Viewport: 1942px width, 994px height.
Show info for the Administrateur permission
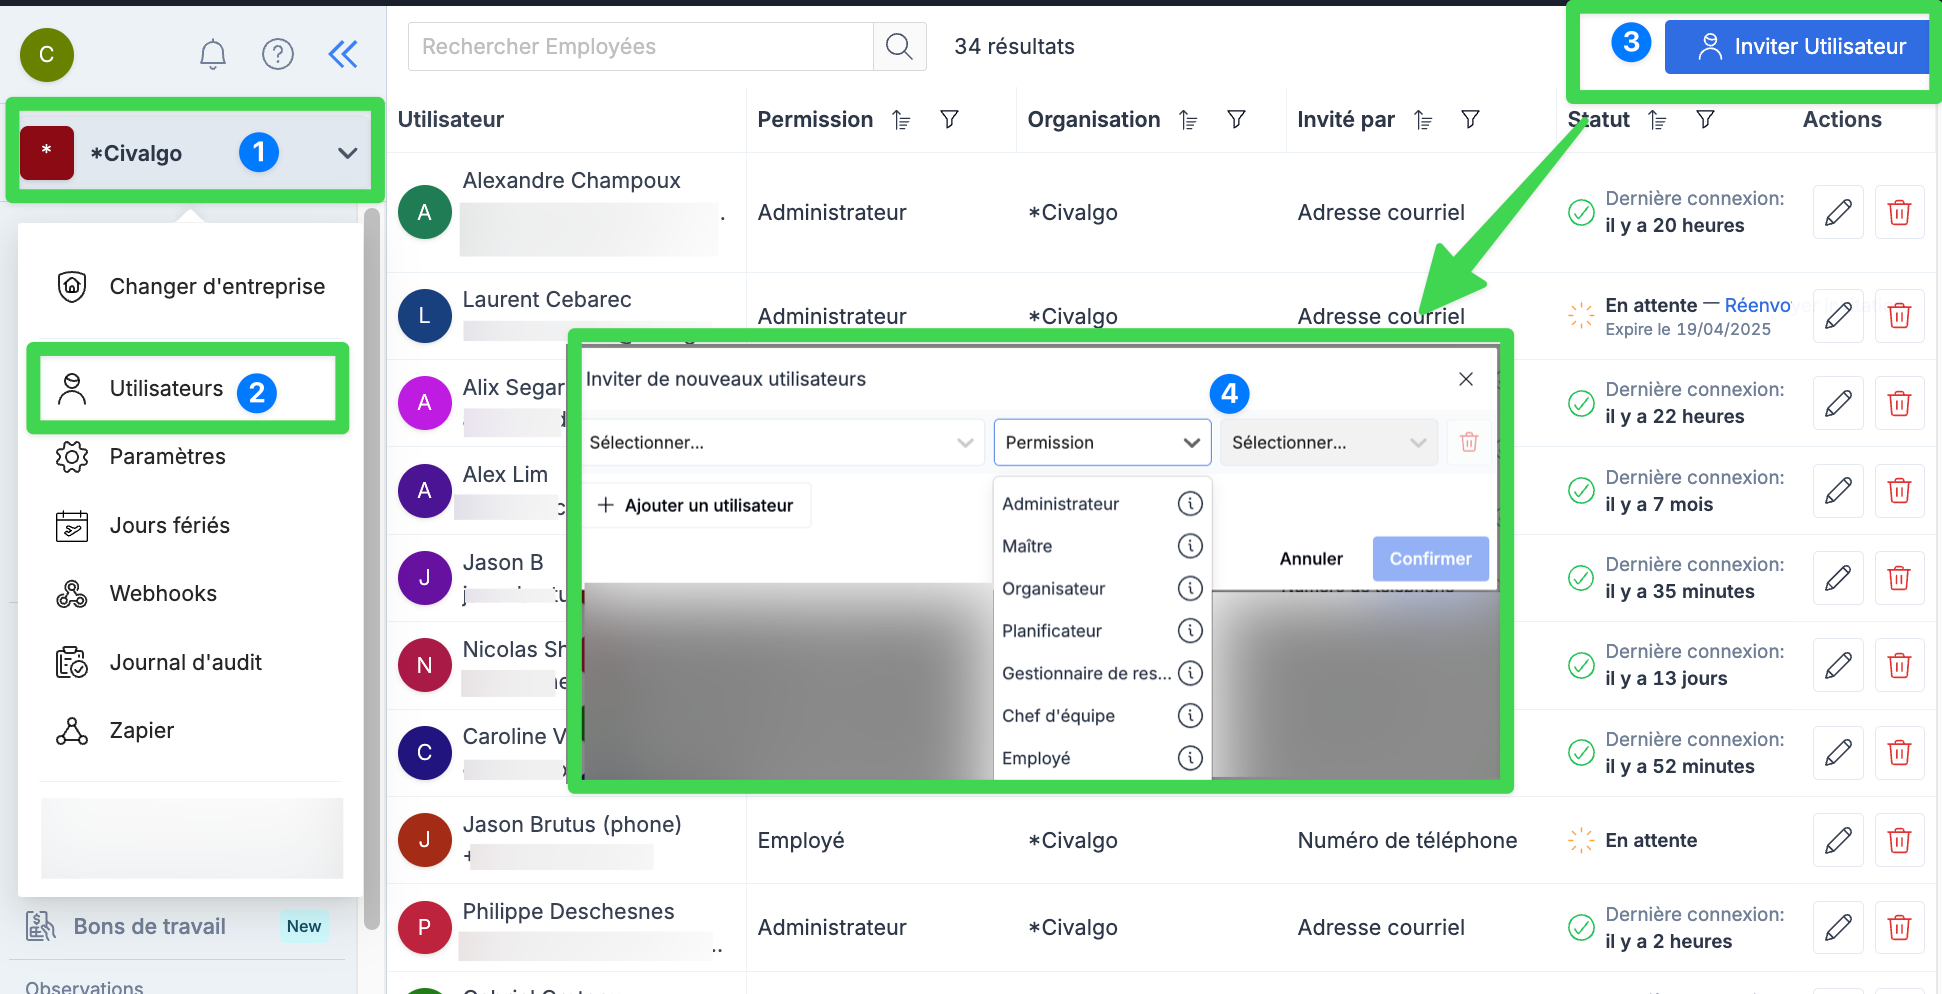coord(1189,504)
